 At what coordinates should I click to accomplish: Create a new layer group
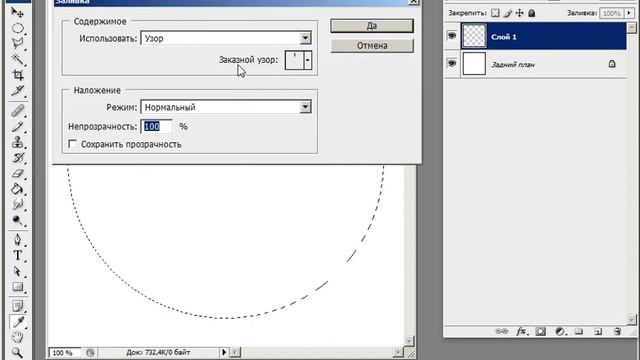[579, 331]
